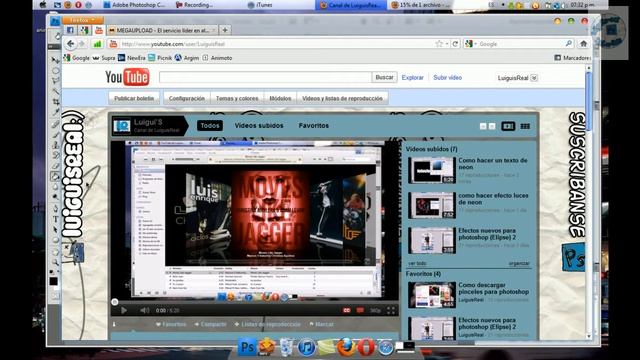Switch to the MEGAUPLOAD tab
Screen dimensions: 640x360
tap(162, 30)
